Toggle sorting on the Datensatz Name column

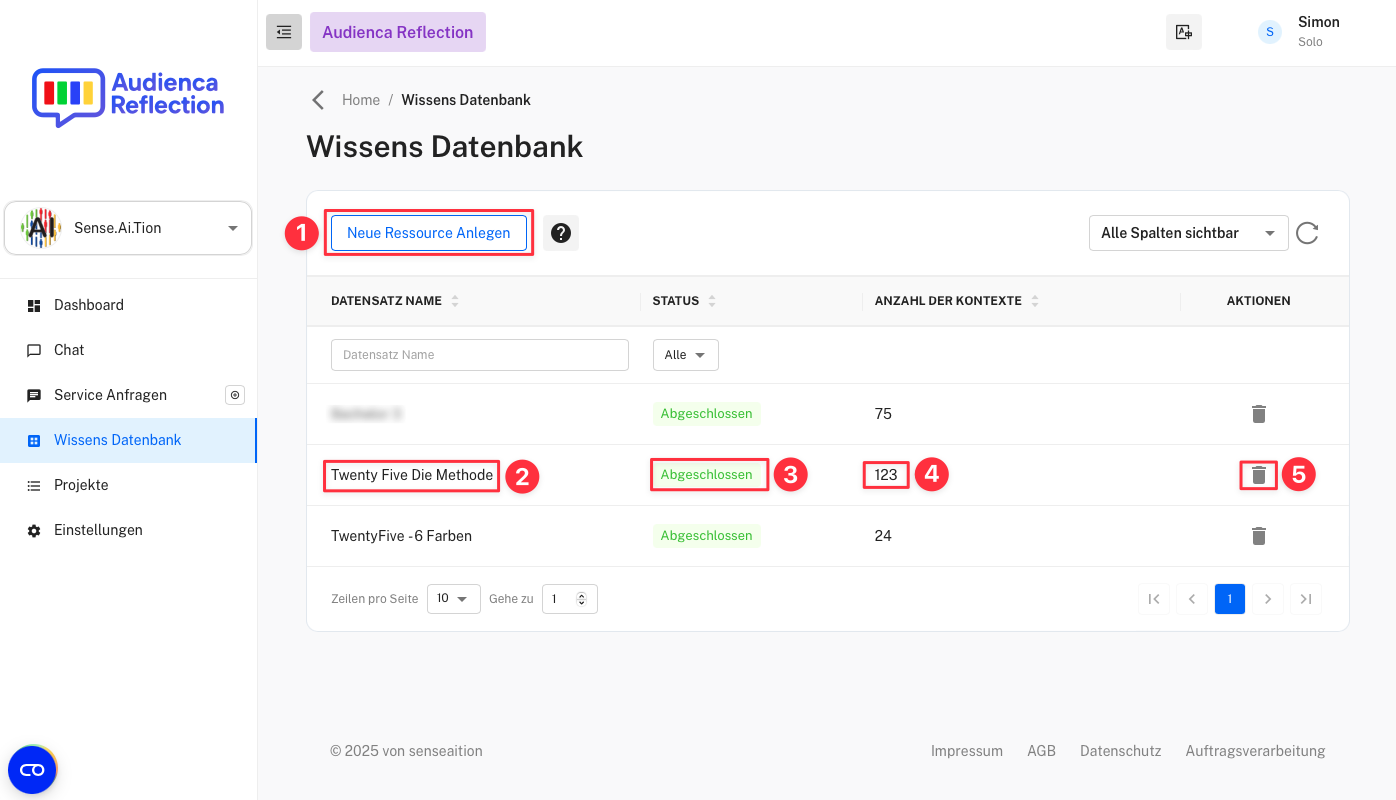point(455,300)
